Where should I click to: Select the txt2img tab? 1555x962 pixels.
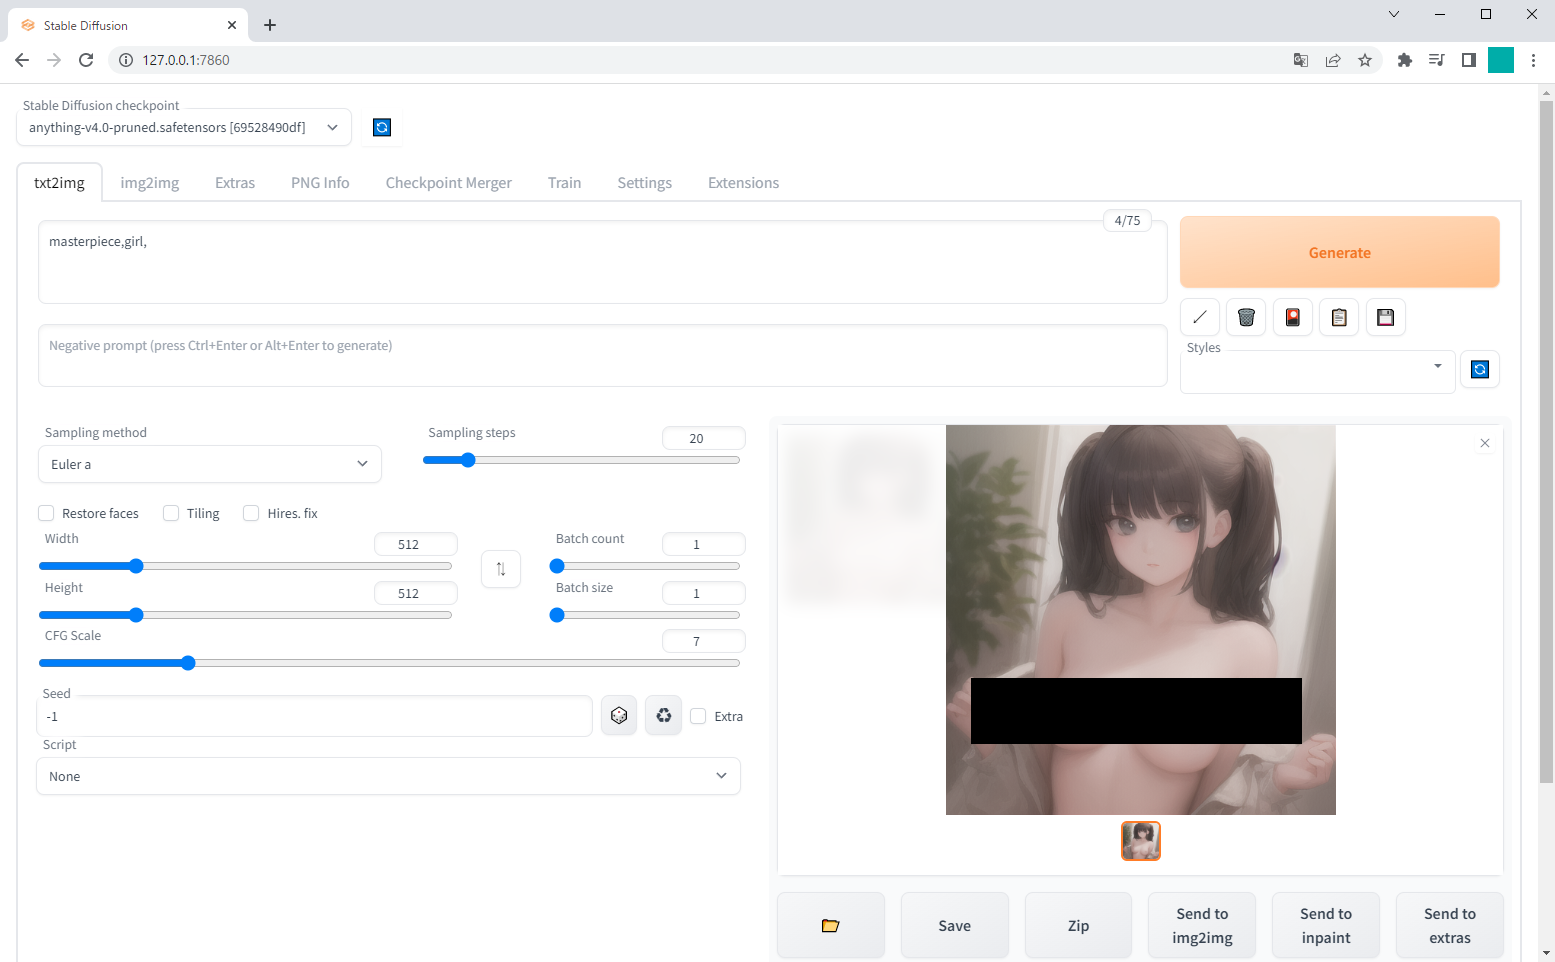[x=60, y=183]
